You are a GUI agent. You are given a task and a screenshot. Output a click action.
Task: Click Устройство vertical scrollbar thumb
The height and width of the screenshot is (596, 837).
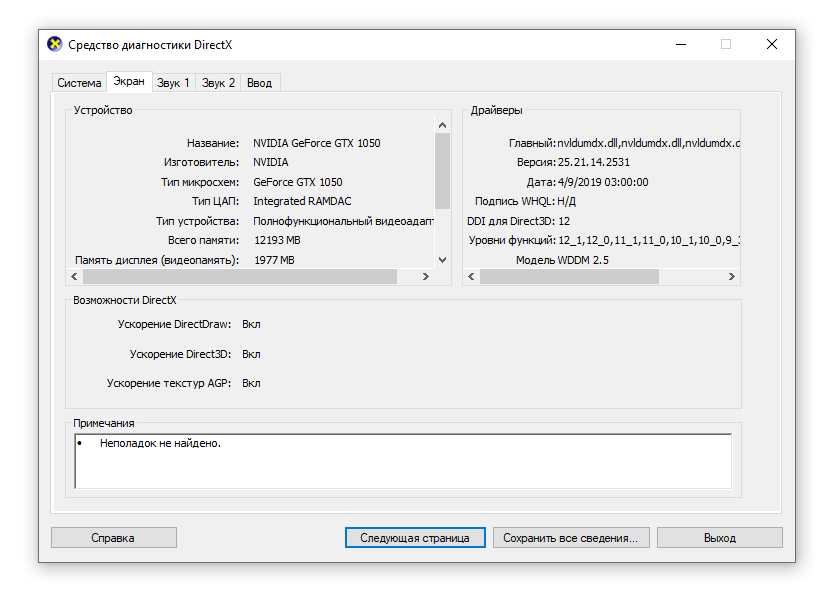(442, 171)
